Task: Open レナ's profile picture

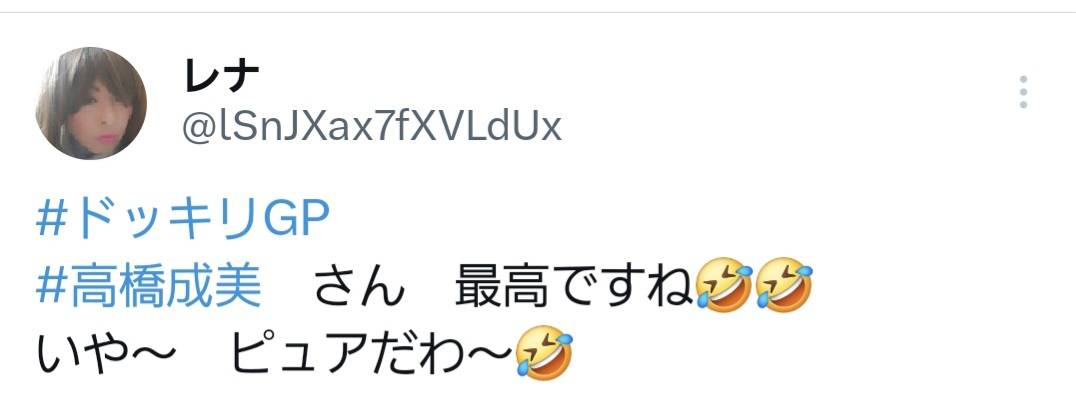Action: (91, 103)
